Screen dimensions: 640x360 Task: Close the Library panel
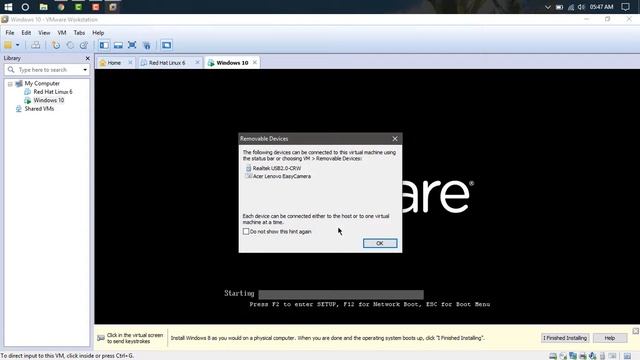click(x=87, y=58)
